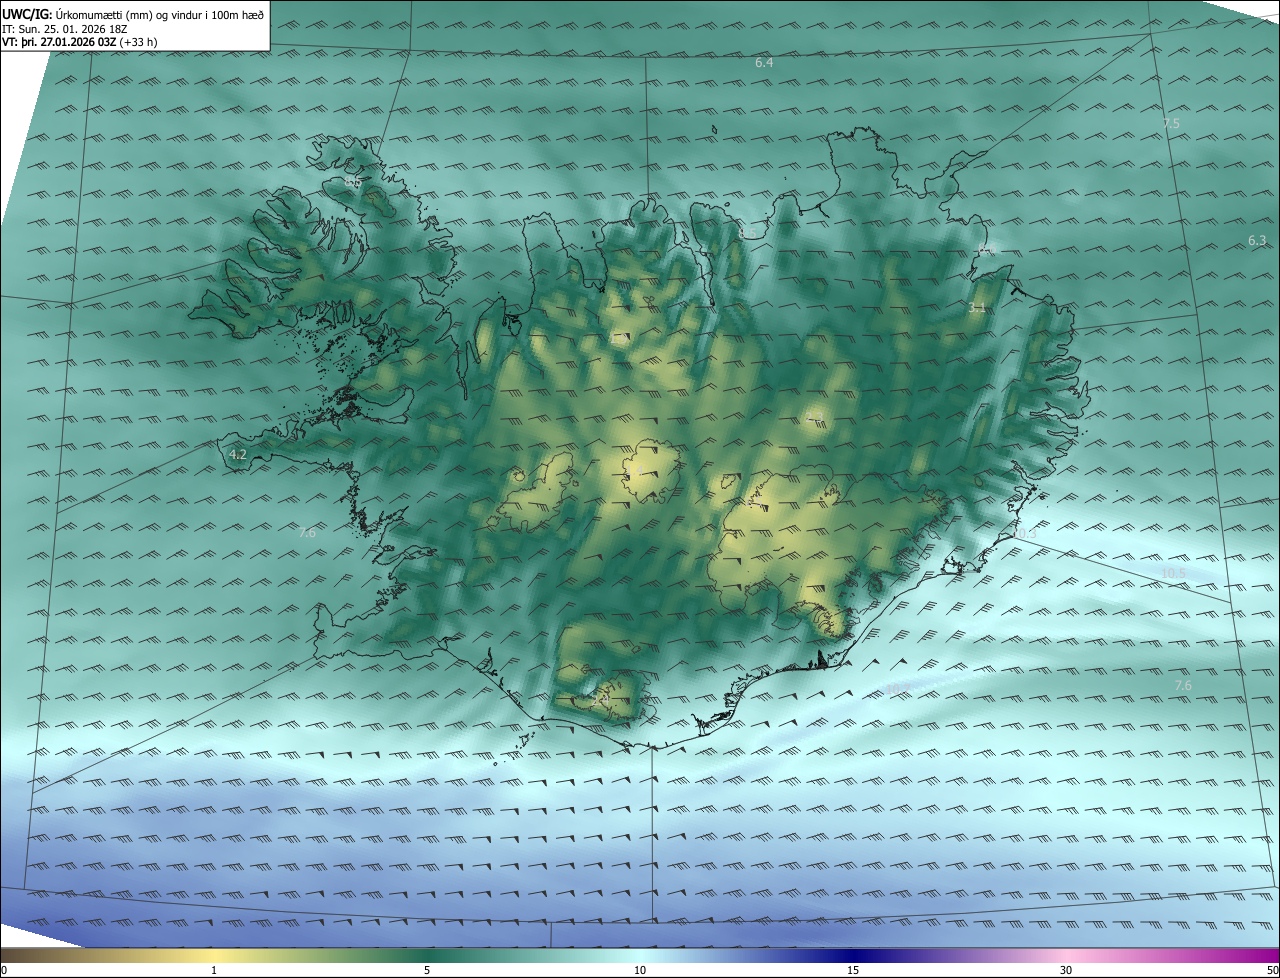Click the 6.4 value label on the map
The image size is (1280, 978).
coord(764,63)
